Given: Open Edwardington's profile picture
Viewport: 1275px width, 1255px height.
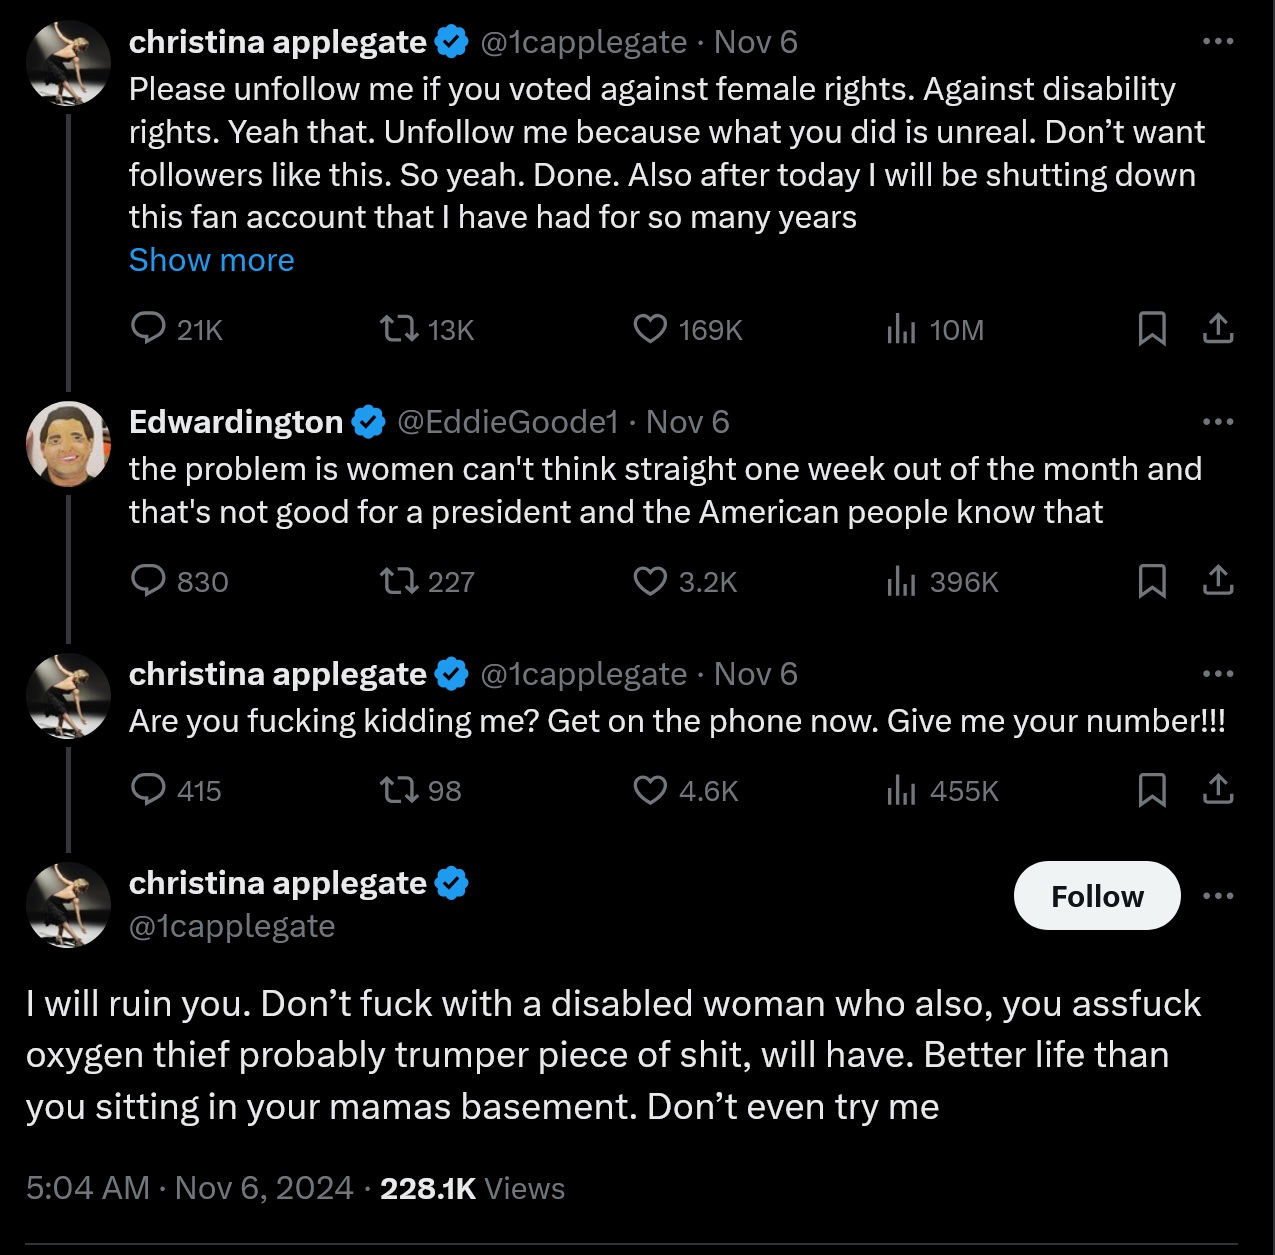Looking at the screenshot, I should (68, 444).
